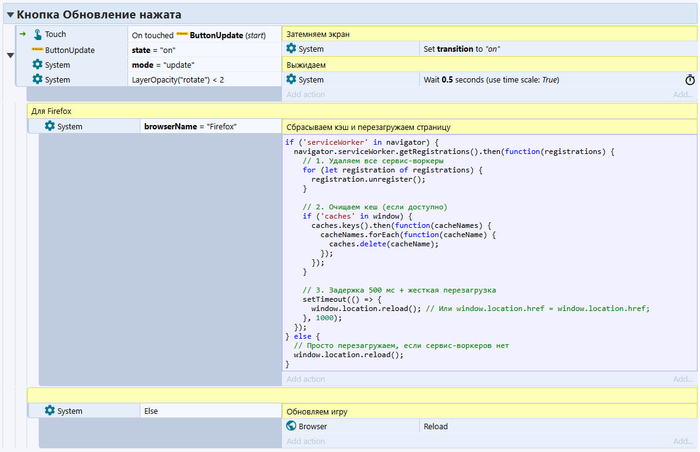This screenshot has height=452, width=700.
Task: Click Add action under Browser Reload
Action: tap(306, 441)
